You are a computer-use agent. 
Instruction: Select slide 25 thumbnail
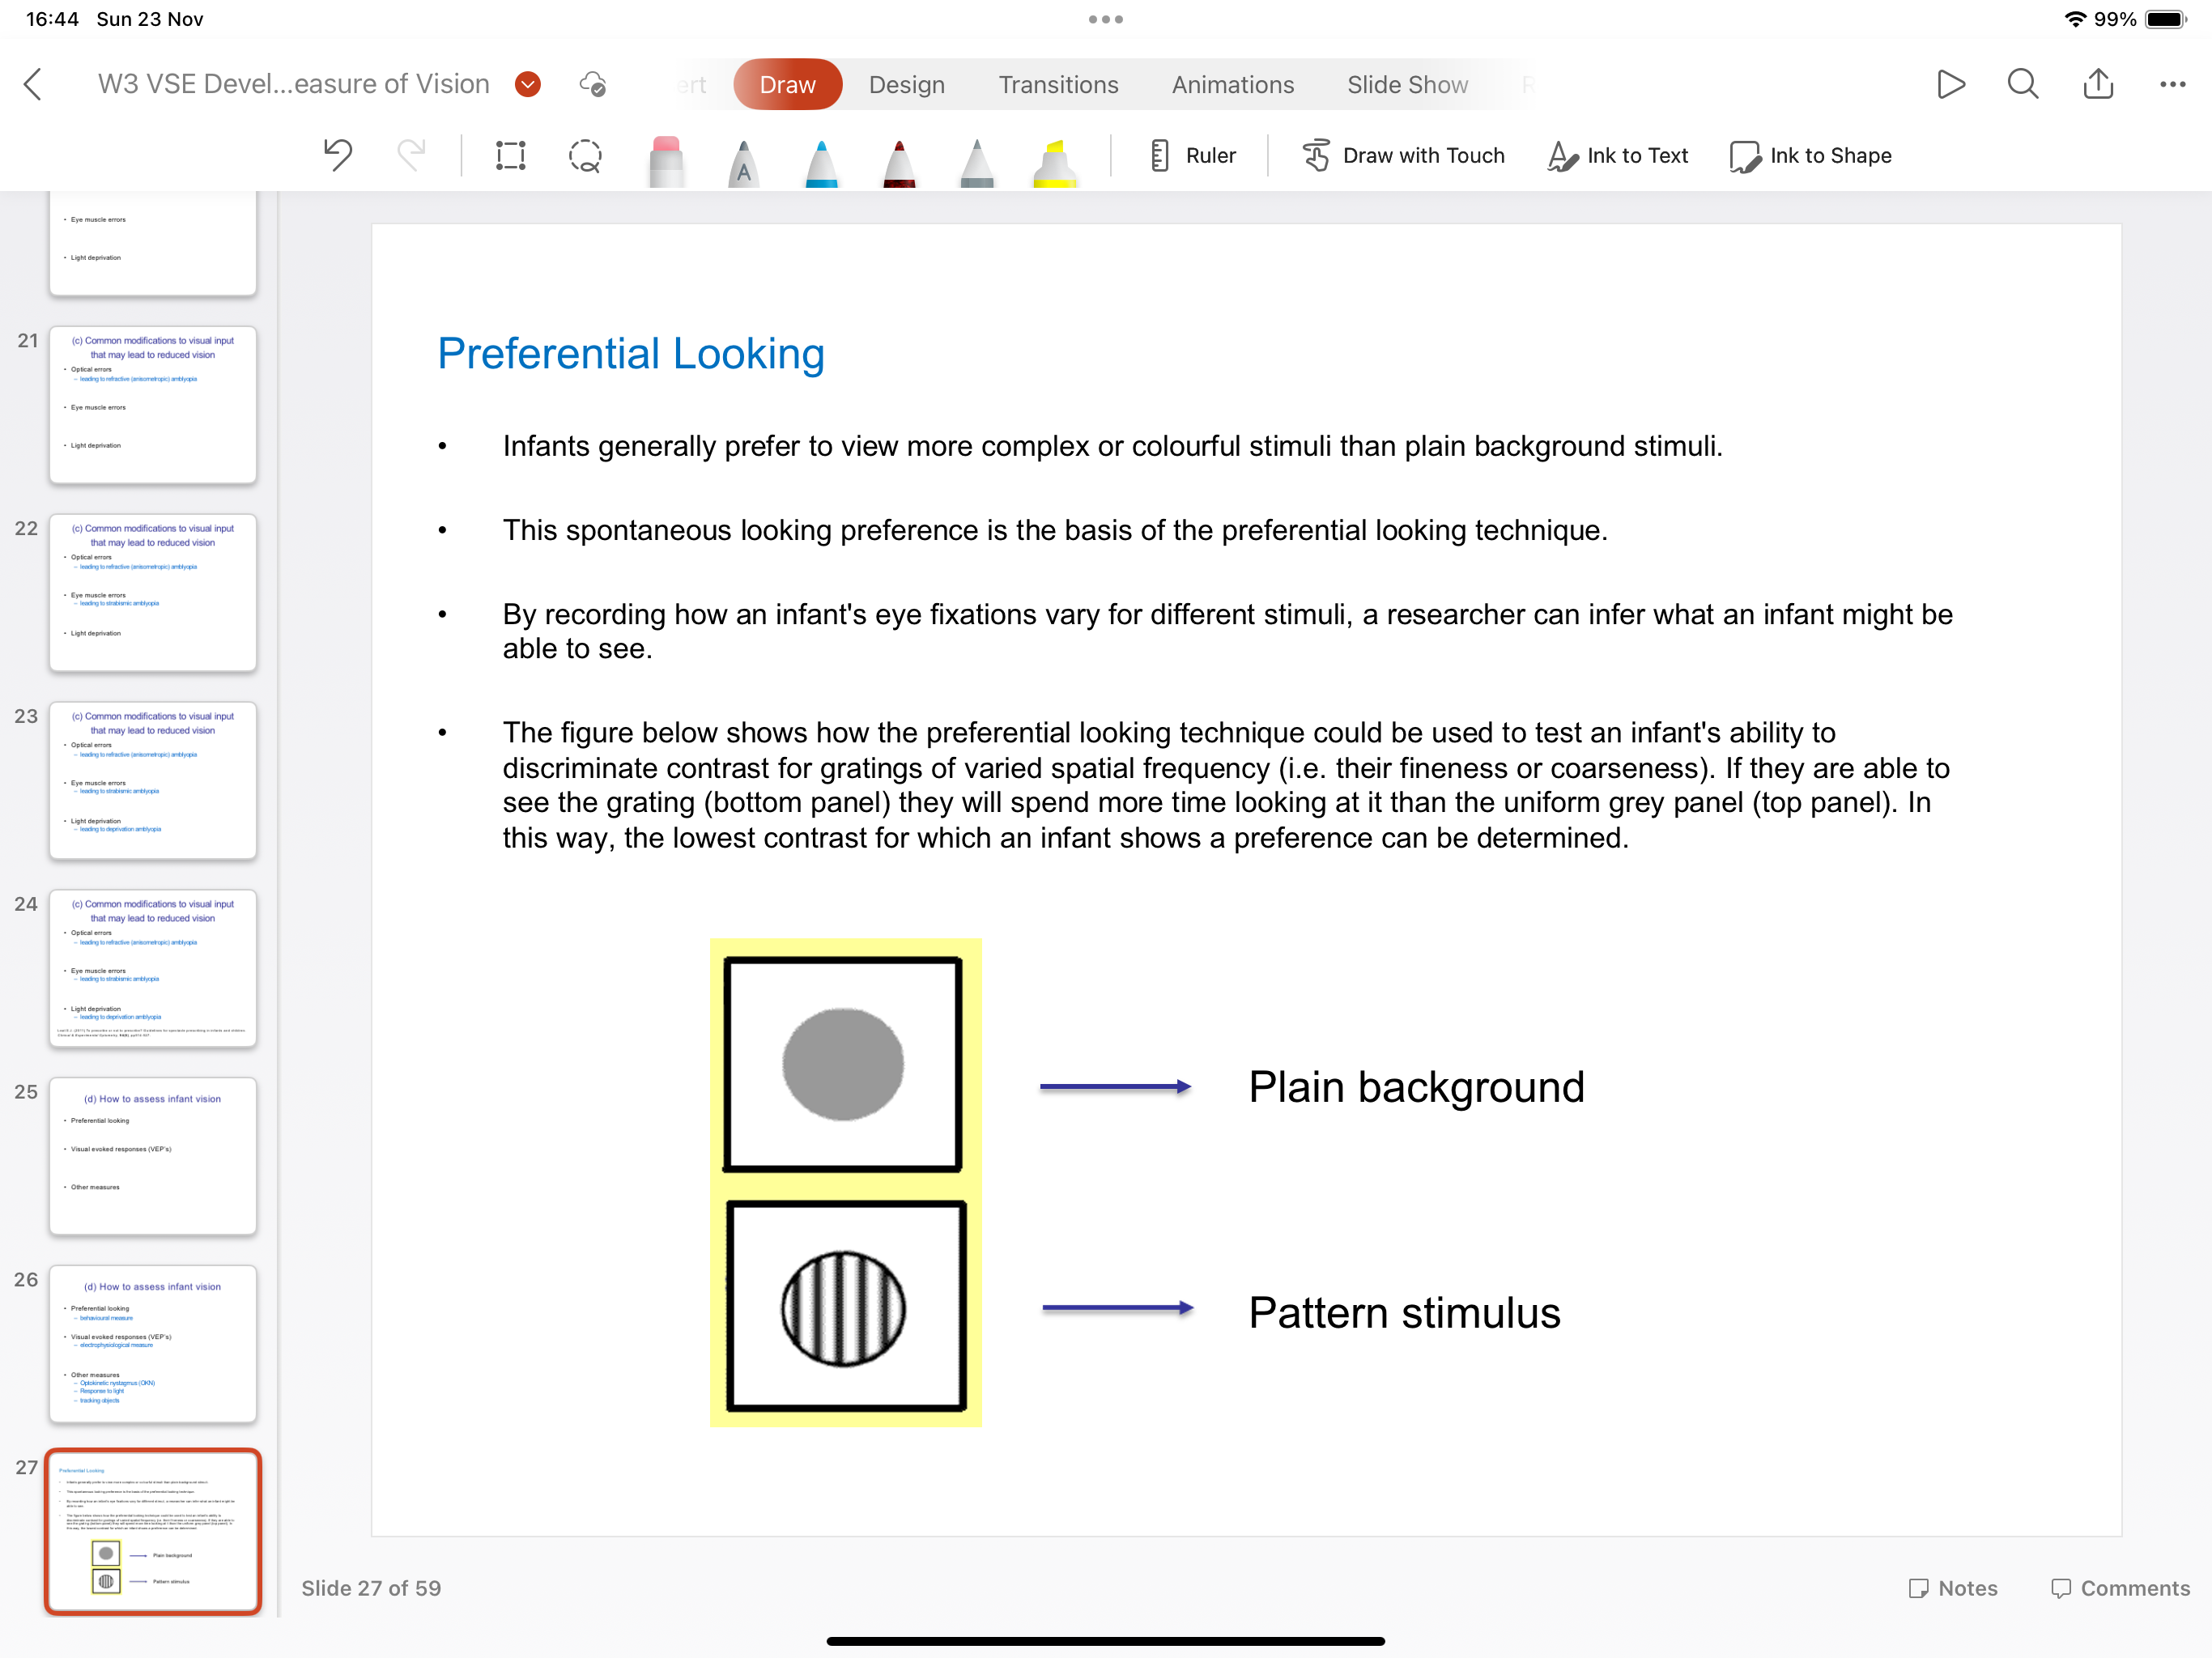[x=153, y=1155]
